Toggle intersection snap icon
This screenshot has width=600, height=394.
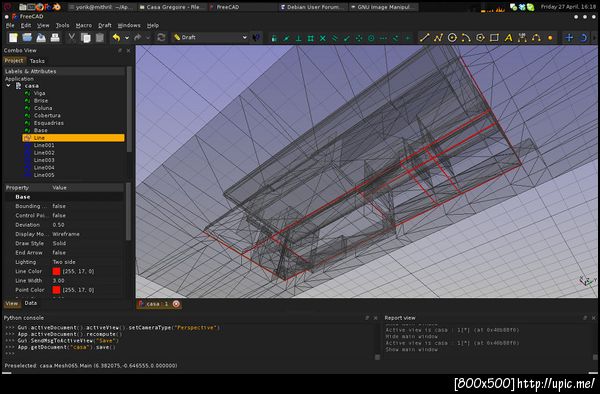pyautogui.click(x=323, y=38)
